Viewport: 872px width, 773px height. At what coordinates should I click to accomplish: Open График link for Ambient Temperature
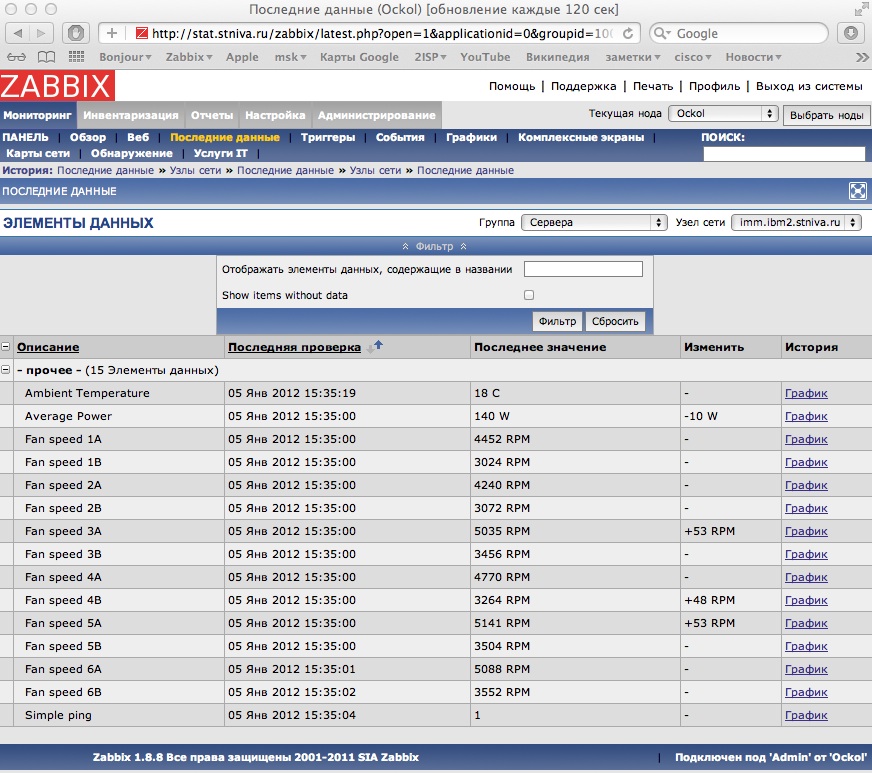click(x=806, y=393)
